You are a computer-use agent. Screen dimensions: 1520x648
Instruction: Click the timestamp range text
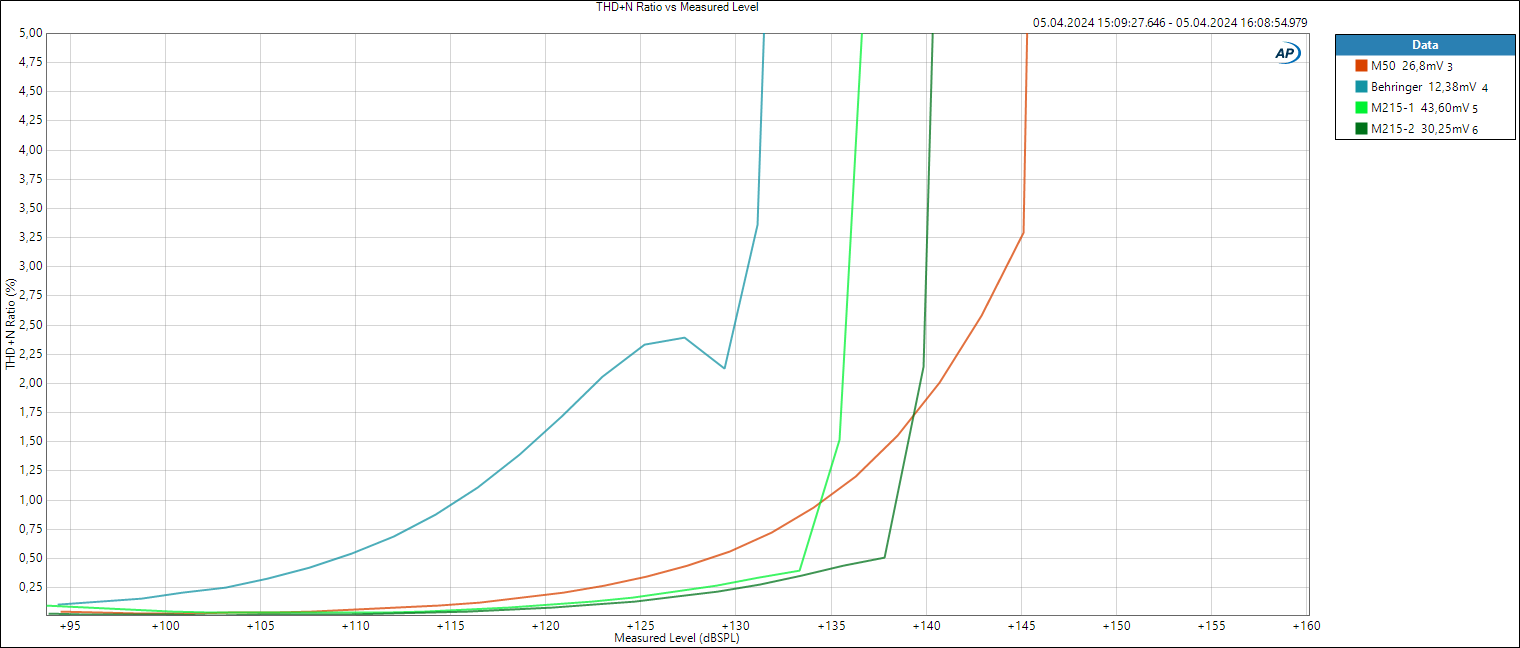click(x=1170, y=22)
